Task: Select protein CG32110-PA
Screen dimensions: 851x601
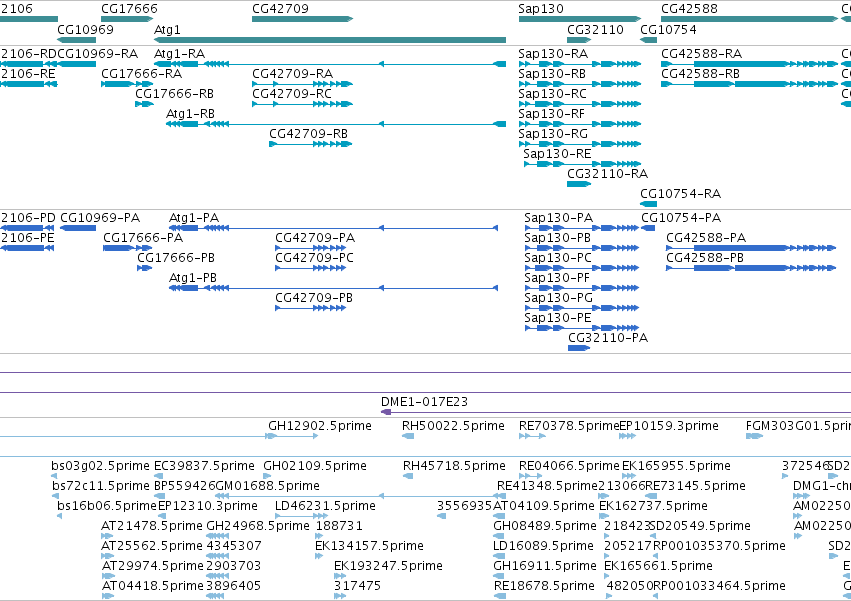Action: click(579, 348)
